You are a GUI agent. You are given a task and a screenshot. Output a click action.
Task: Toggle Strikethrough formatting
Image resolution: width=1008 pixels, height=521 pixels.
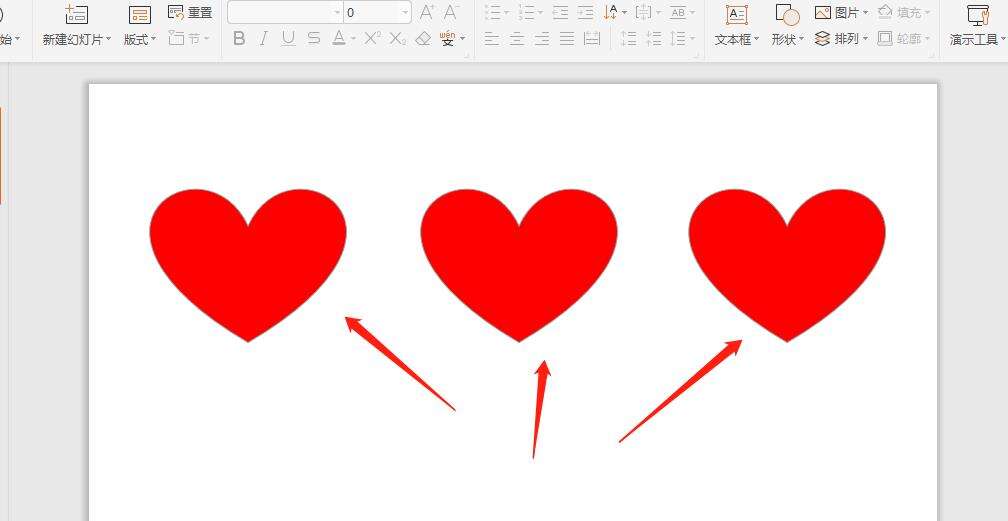click(314, 39)
